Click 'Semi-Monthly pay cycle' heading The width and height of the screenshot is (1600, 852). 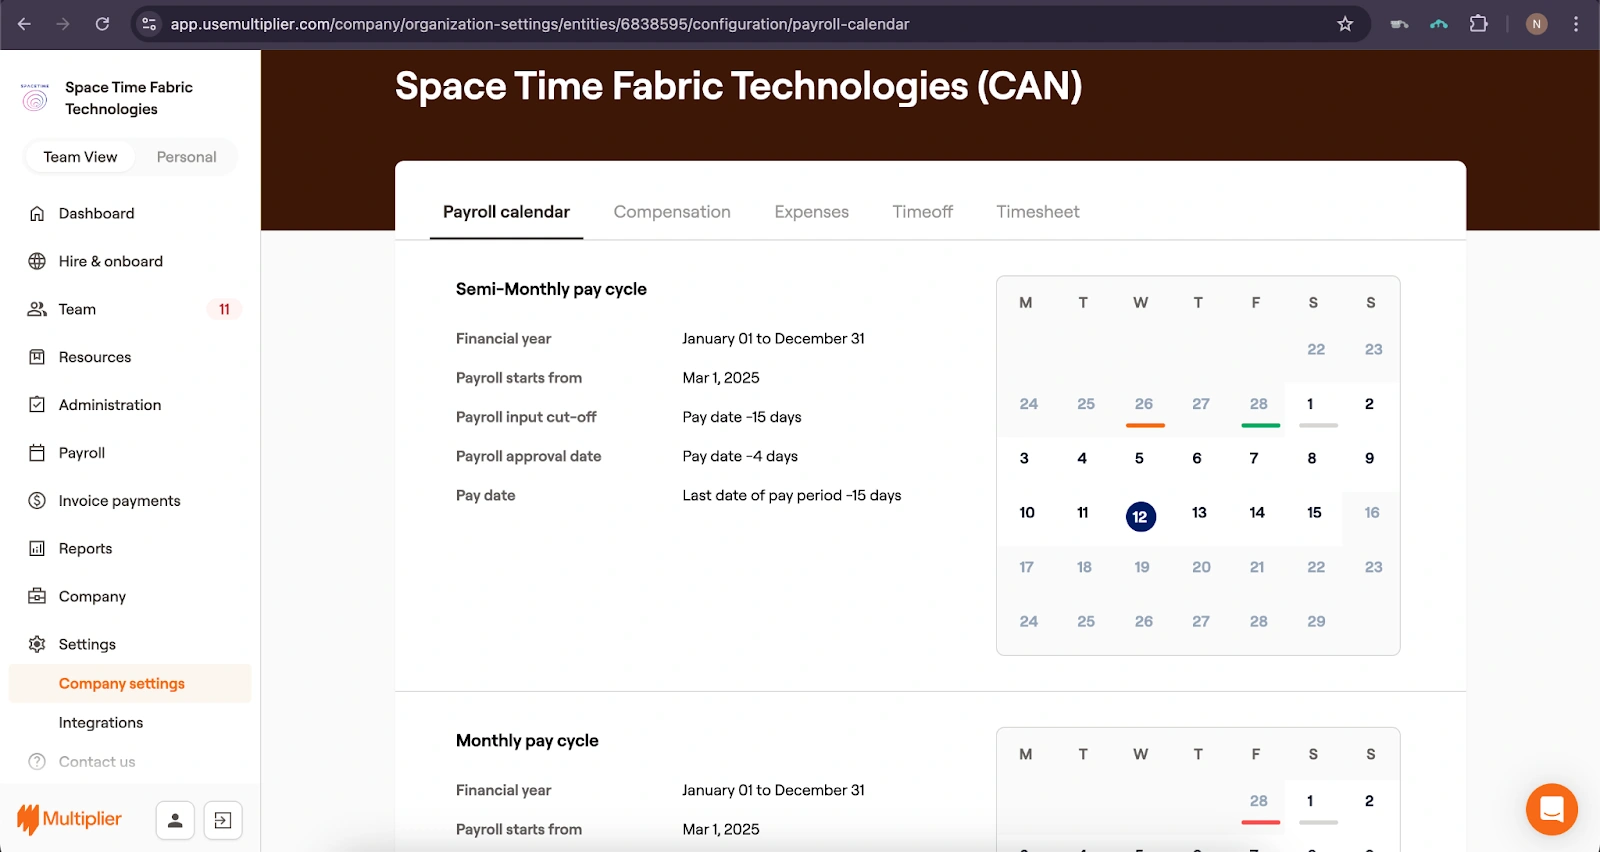pos(551,289)
